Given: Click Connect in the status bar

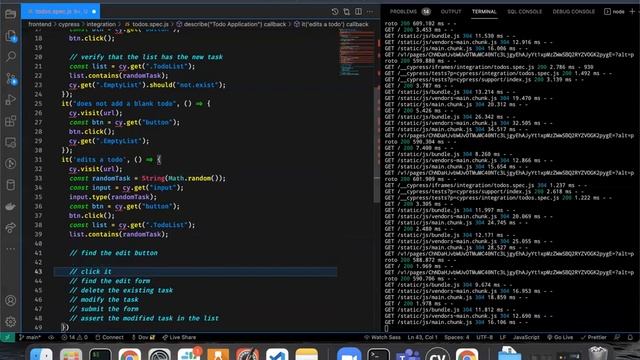Looking at the screenshot, I should click(109, 337).
